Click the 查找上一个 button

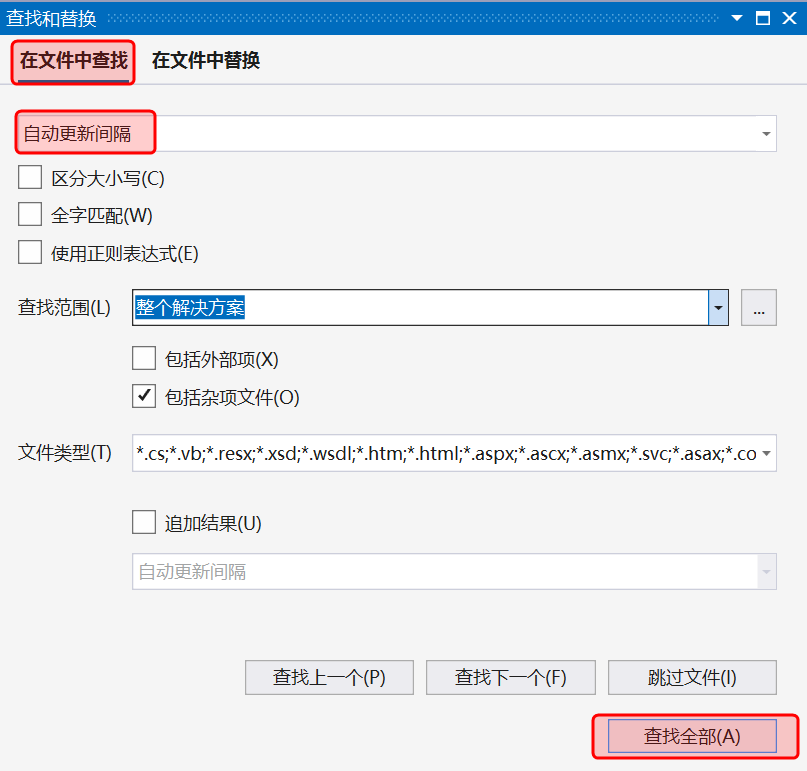329,677
